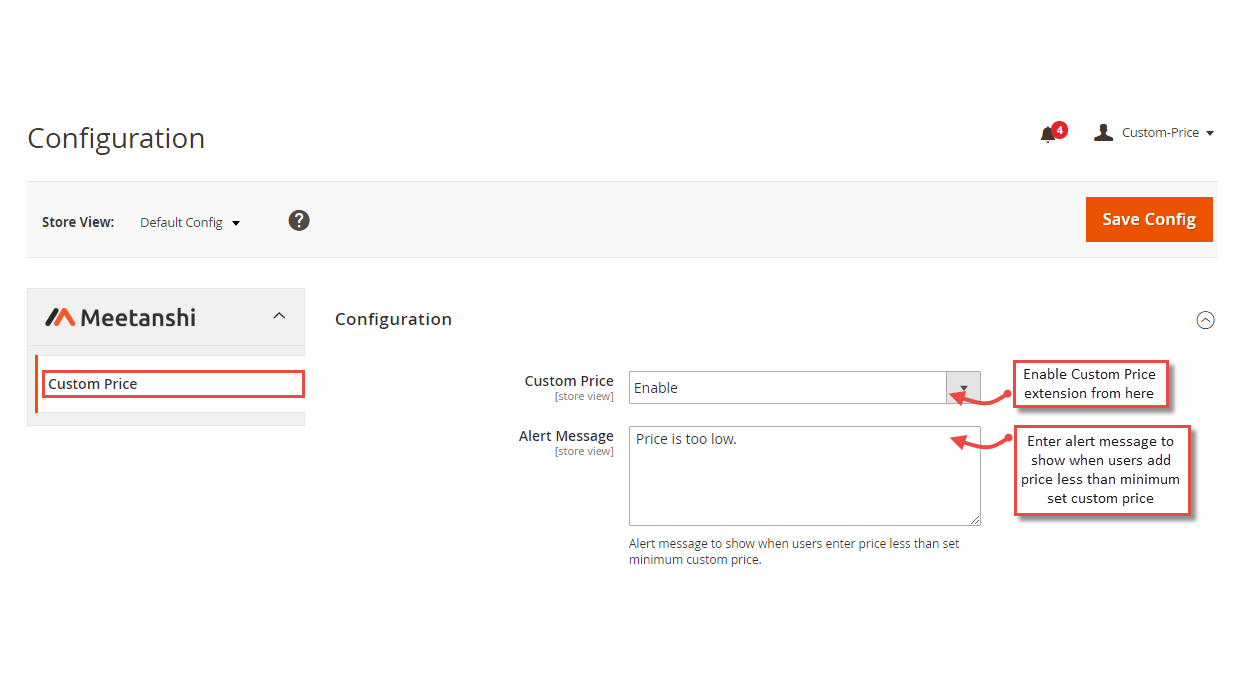Click the help question mark icon

tap(299, 221)
